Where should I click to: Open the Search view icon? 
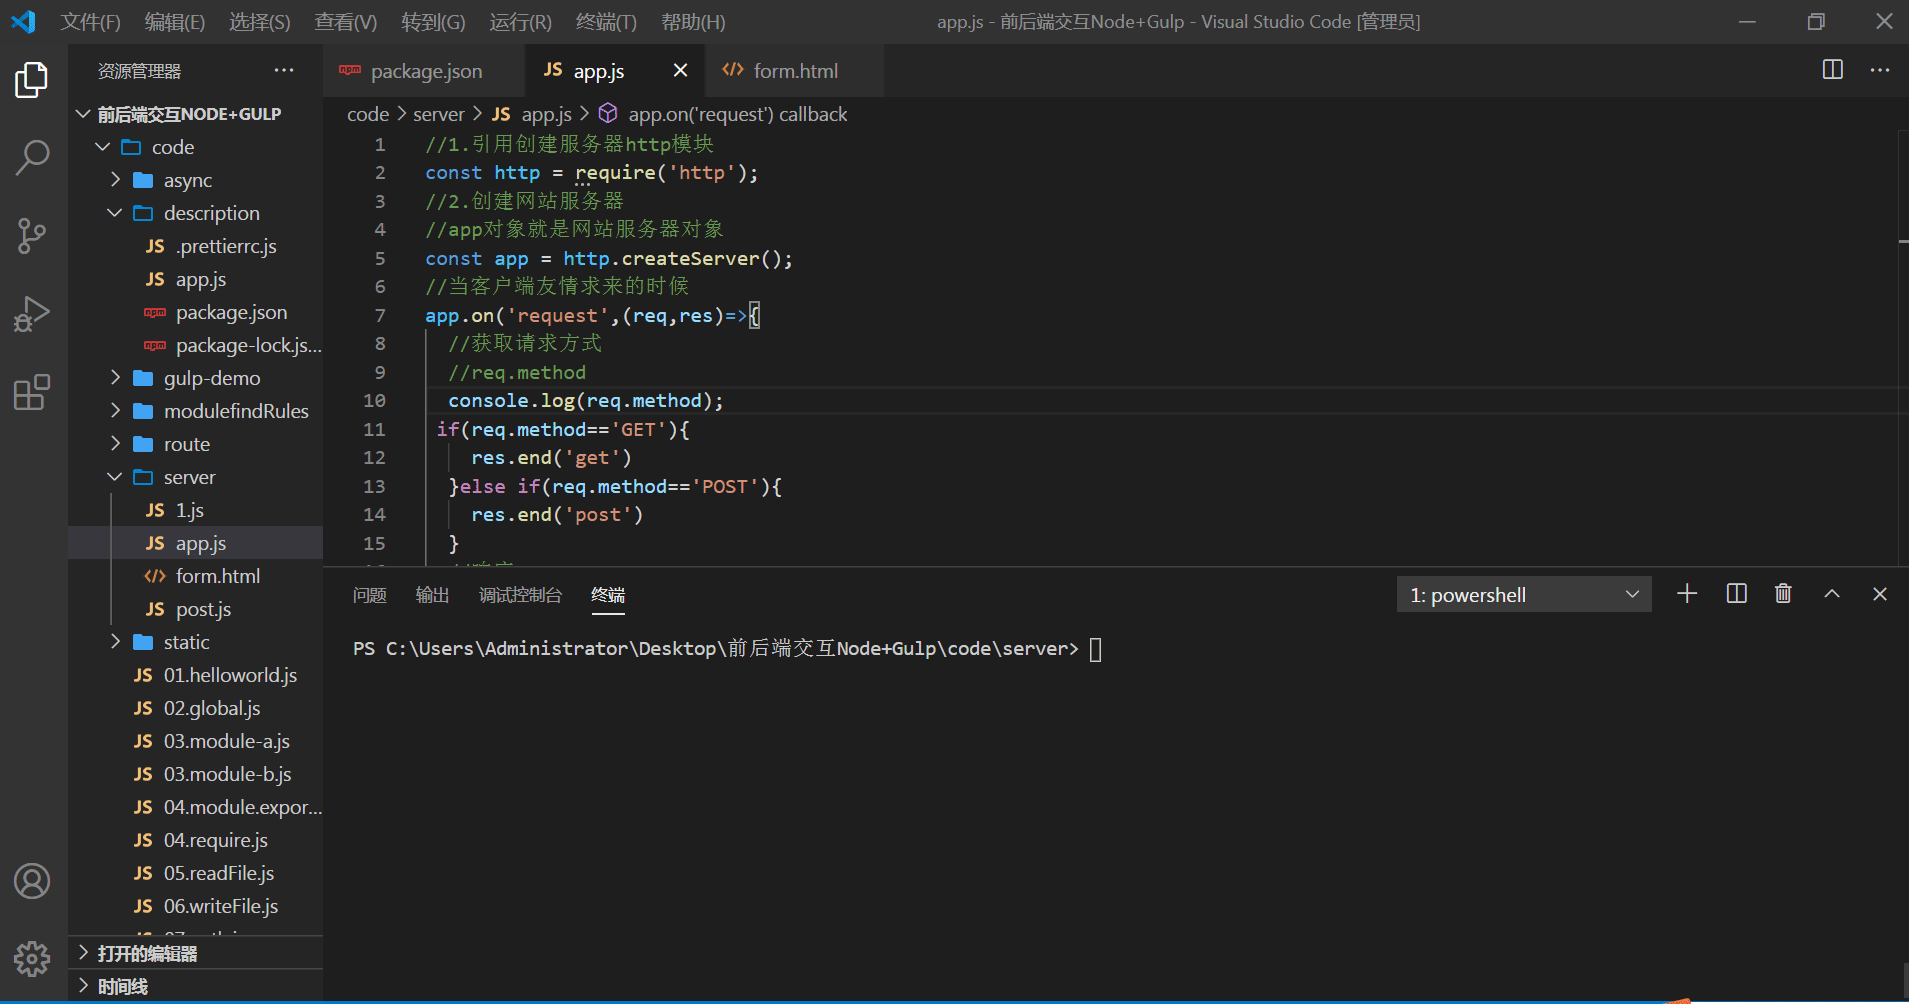pyautogui.click(x=32, y=158)
